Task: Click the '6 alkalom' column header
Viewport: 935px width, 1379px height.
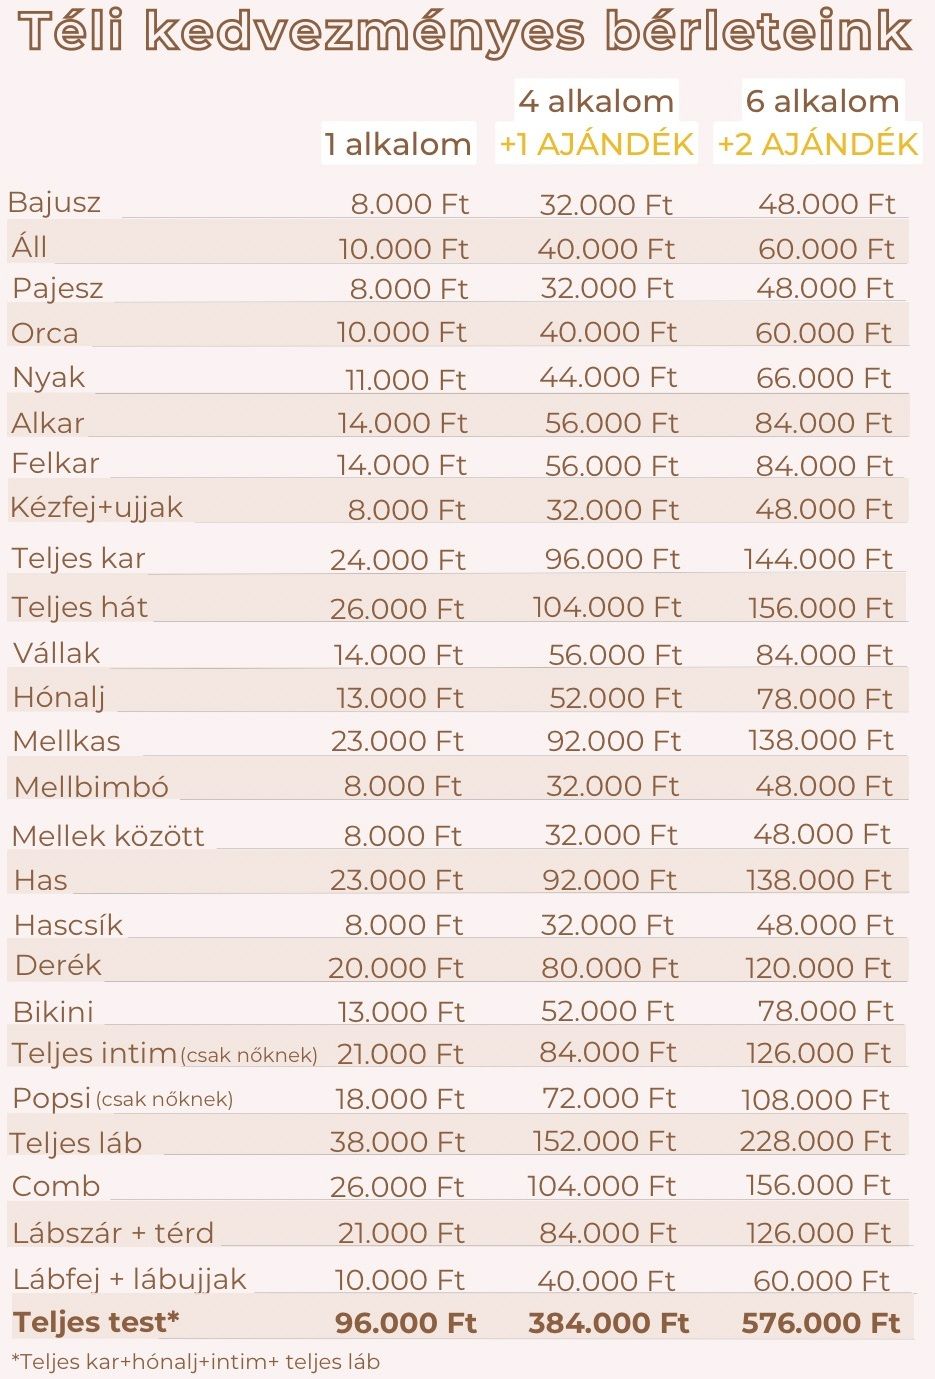Action: 822,101
